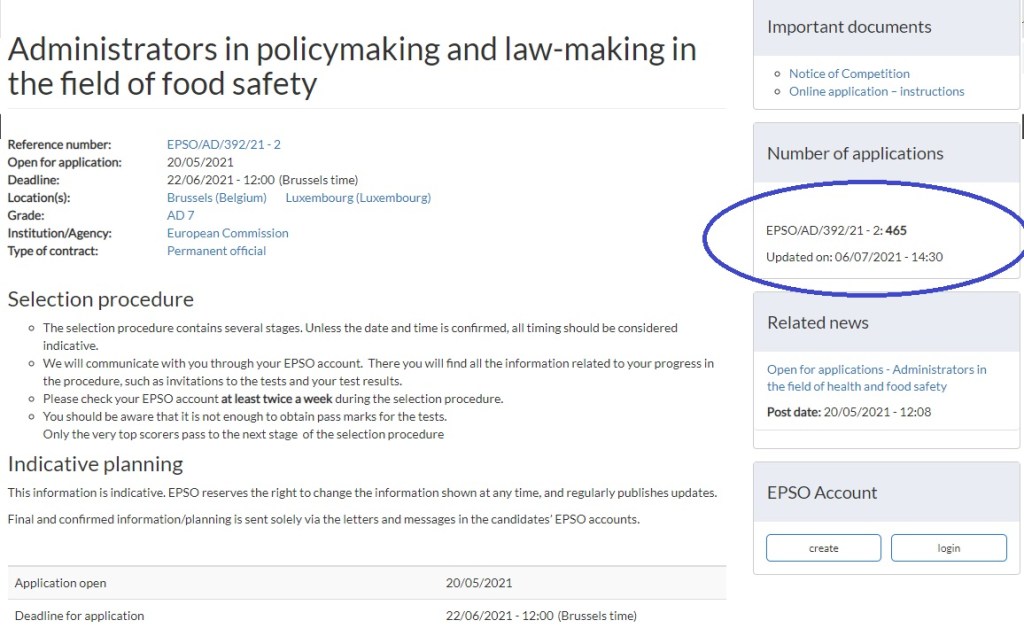This screenshot has width=1024, height=636.
Task: Open the related news article about health and food safety
Action: tap(876, 378)
